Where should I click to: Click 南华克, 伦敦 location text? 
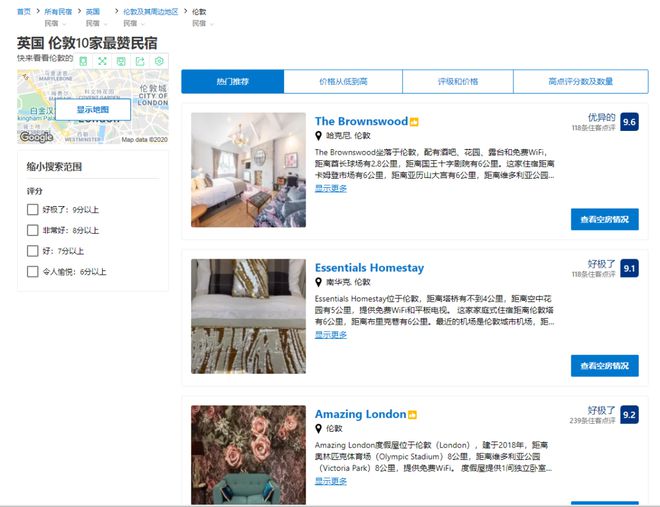[x=349, y=282]
